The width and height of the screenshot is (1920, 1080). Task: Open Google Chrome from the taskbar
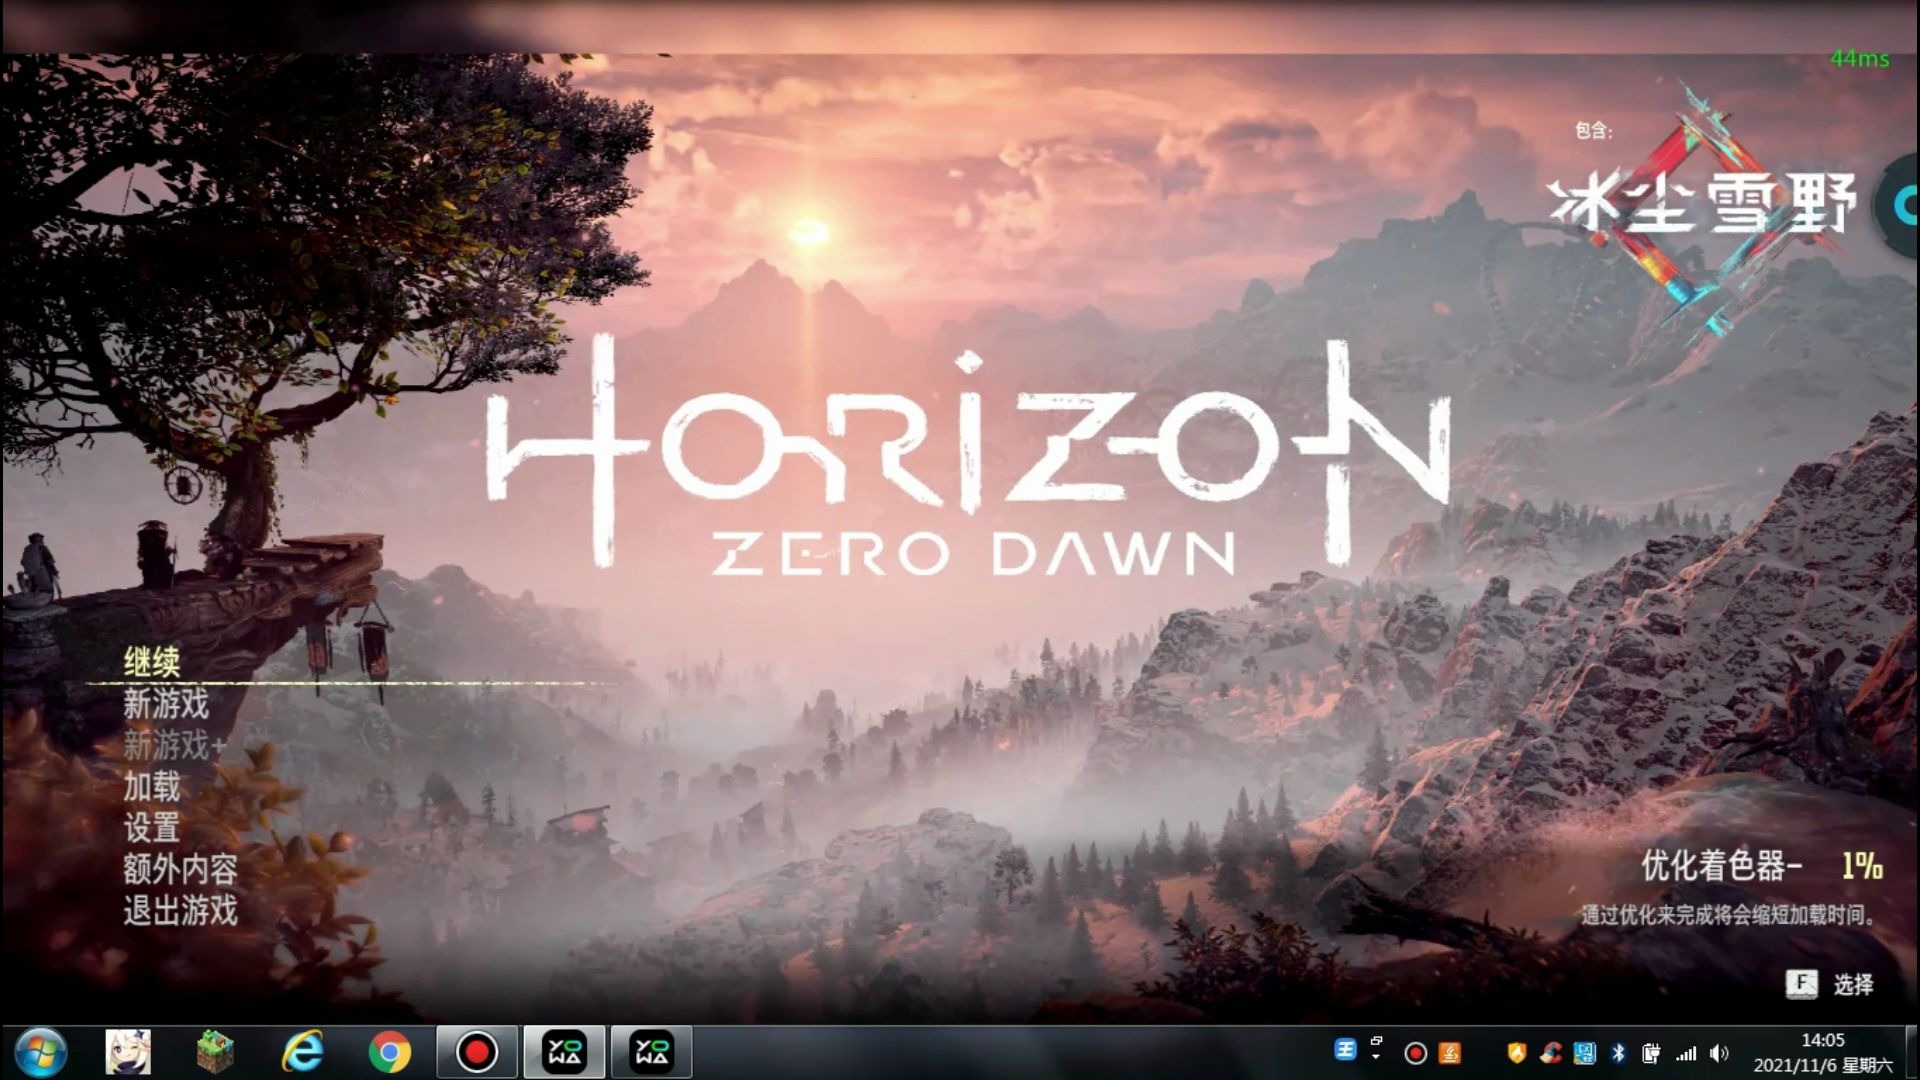(389, 1052)
